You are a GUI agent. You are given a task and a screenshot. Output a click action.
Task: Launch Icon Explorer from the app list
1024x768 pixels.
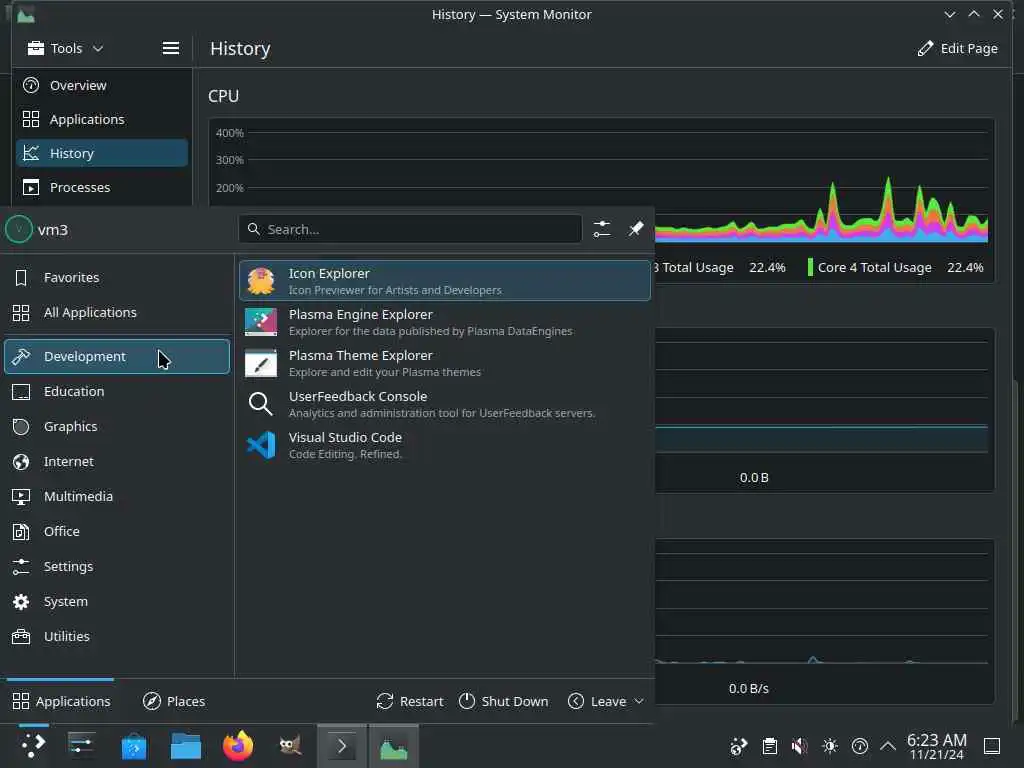(x=445, y=281)
